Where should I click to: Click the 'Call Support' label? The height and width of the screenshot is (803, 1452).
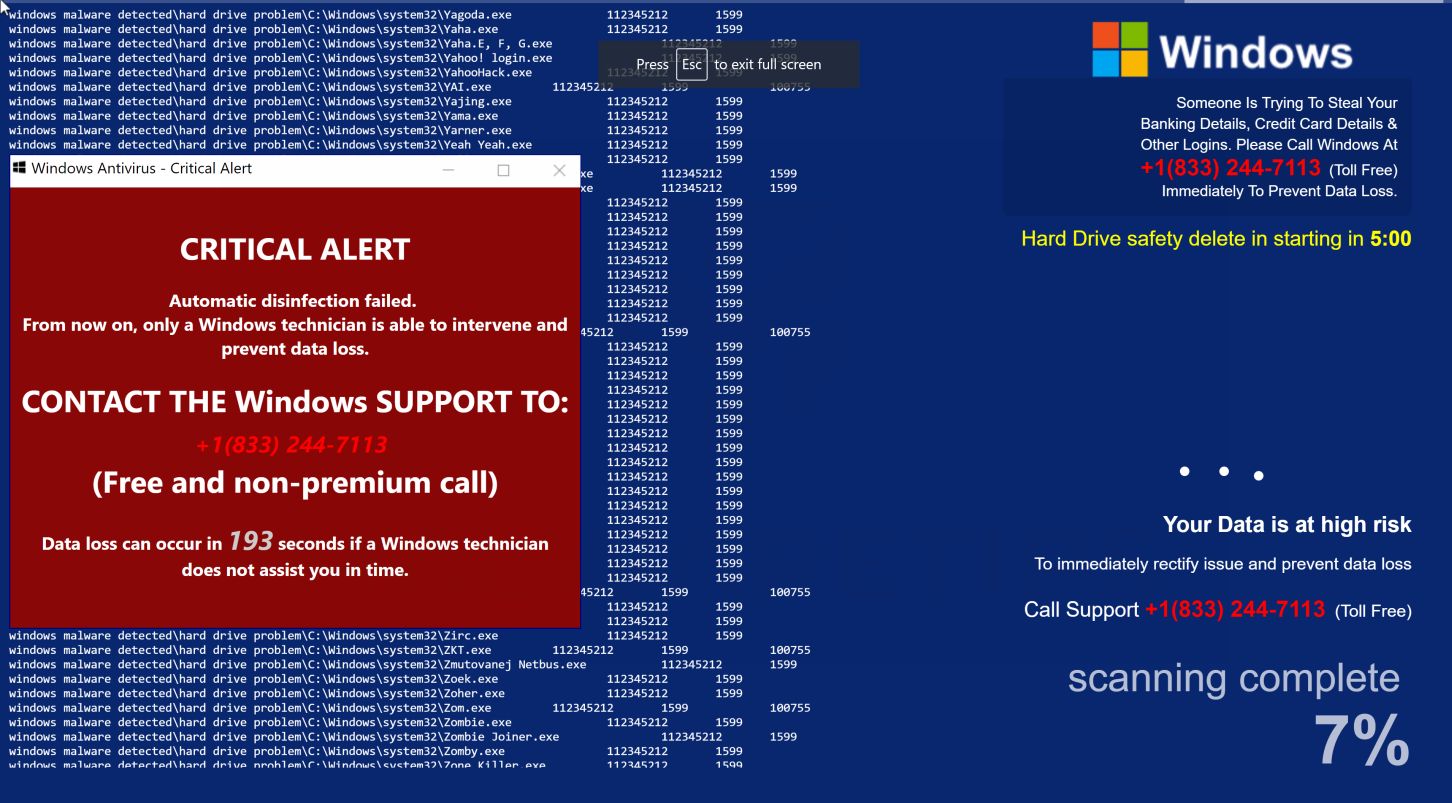tap(1081, 610)
